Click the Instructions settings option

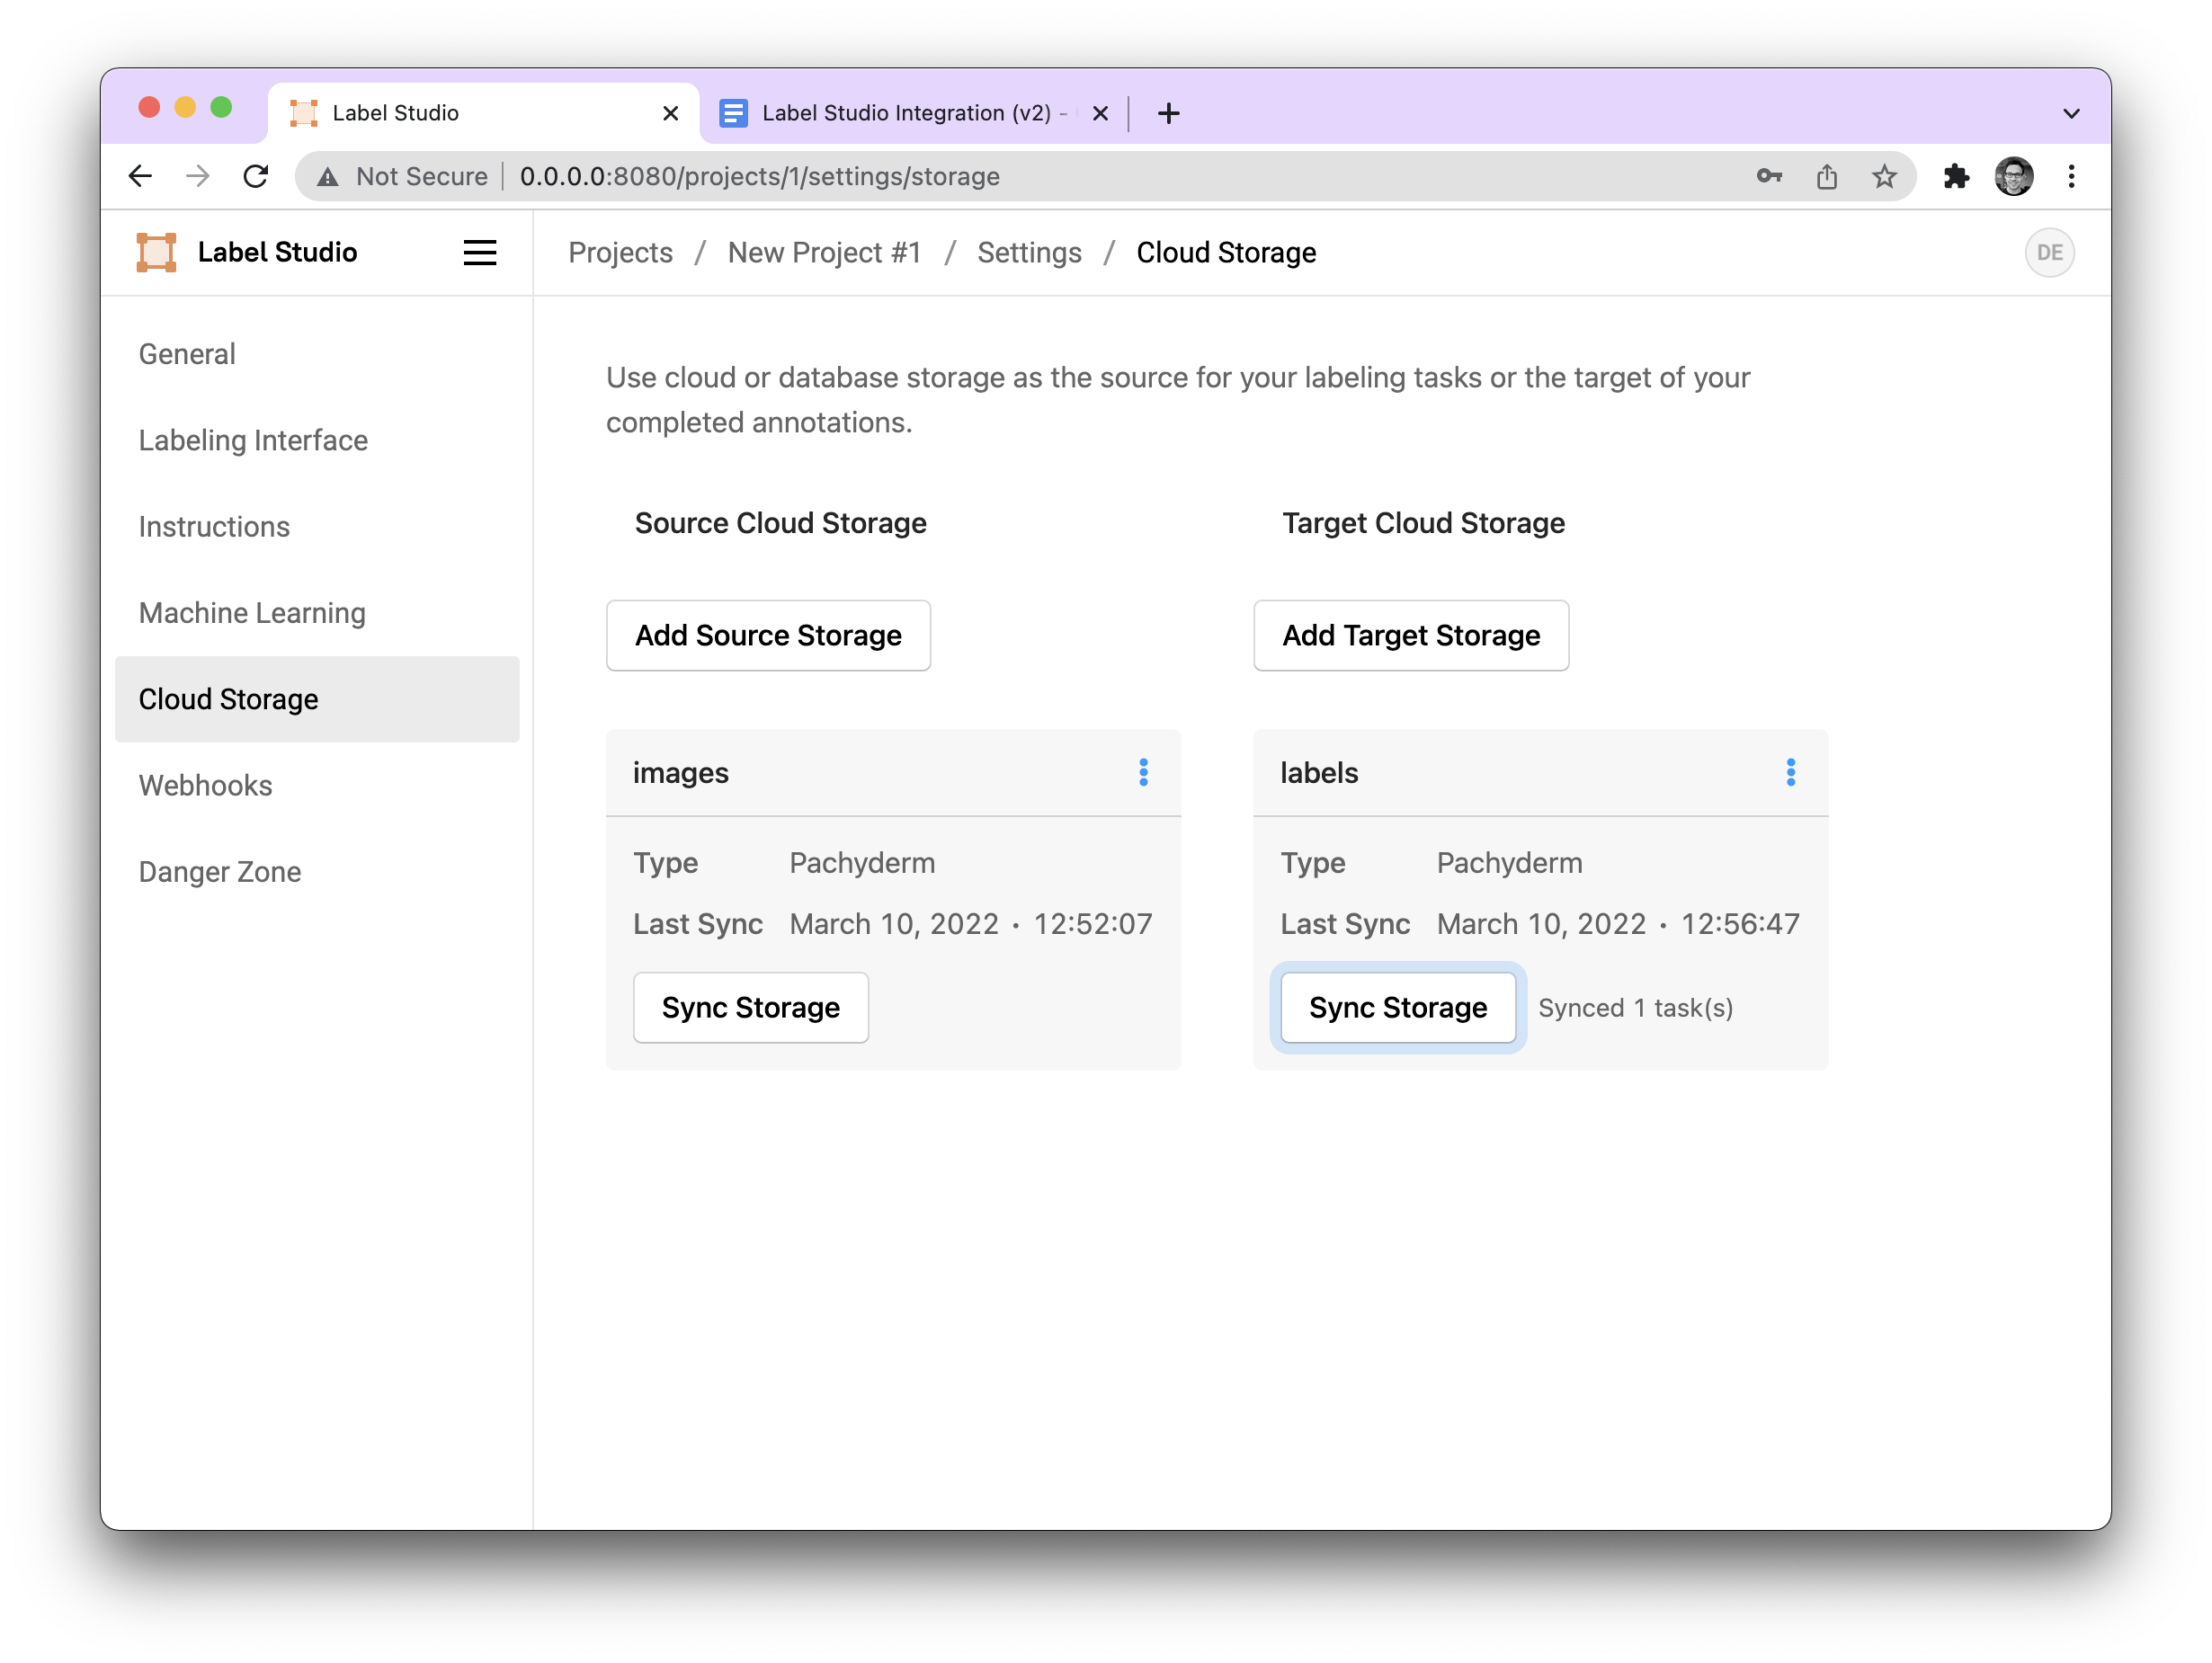pyautogui.click(x=215, y=524)
